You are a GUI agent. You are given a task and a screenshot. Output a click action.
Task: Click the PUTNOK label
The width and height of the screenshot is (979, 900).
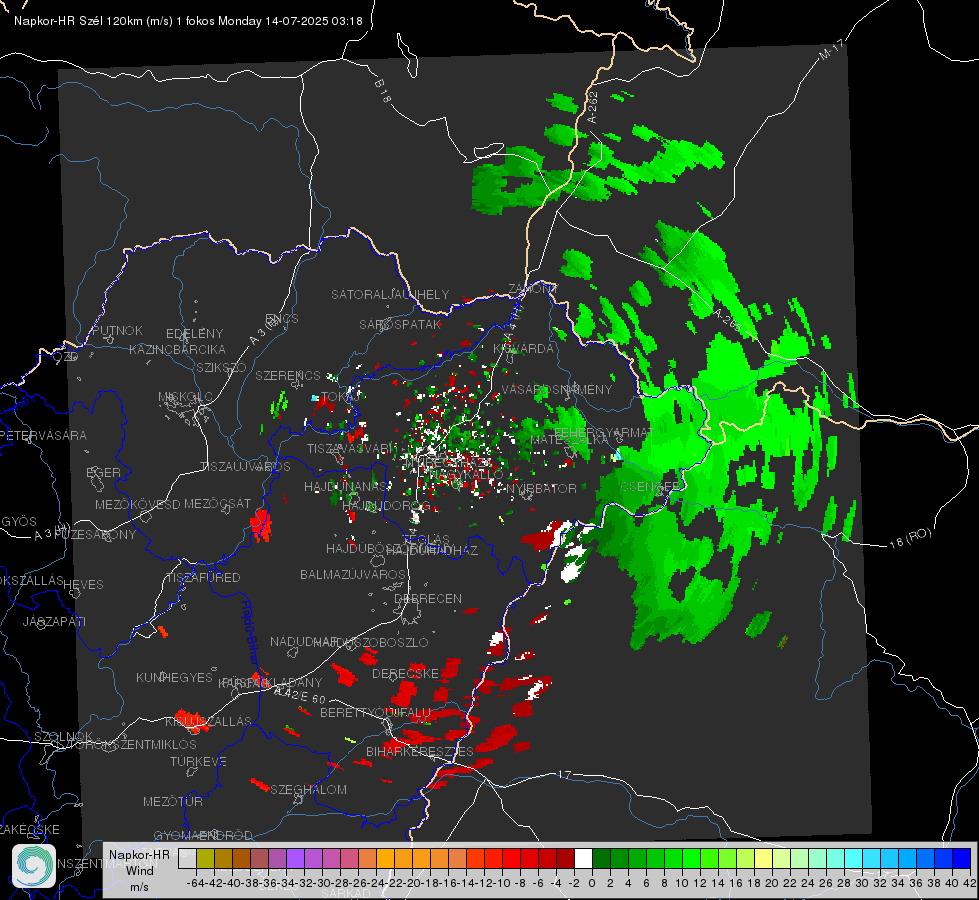[x=118, y=330]
